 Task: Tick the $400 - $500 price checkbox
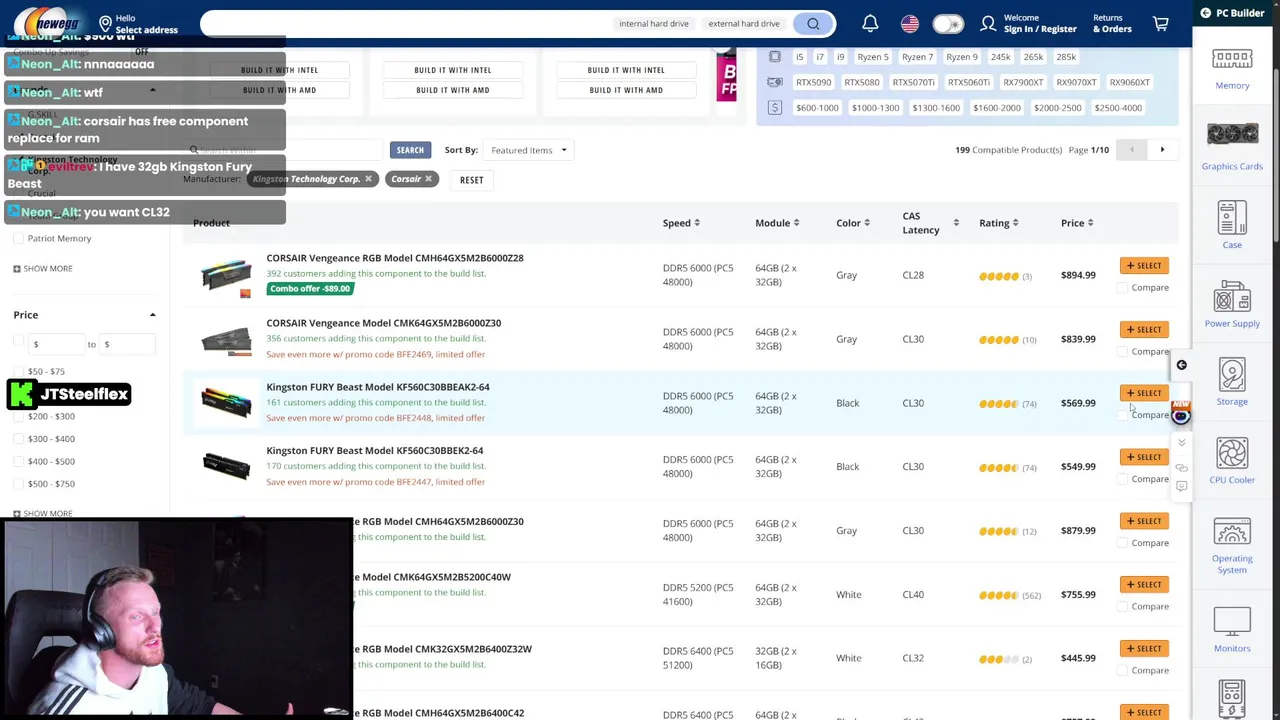tap(18, 462)
